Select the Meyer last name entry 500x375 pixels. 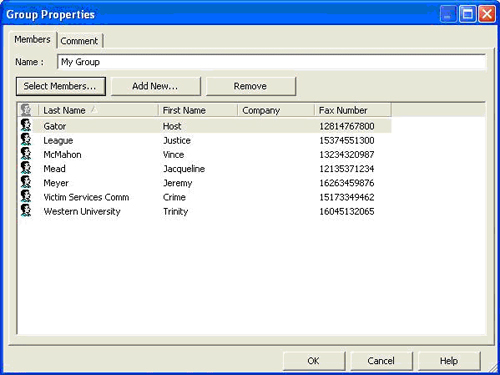pyautogui.click(x=56, y=183)
